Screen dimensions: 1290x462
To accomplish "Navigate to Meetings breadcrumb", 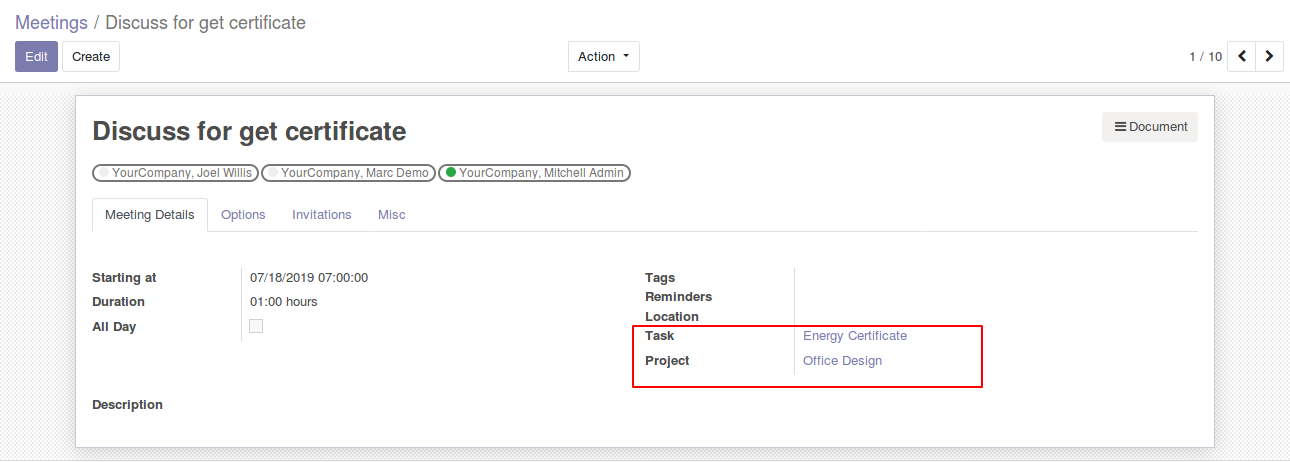I will coord(52,22).
